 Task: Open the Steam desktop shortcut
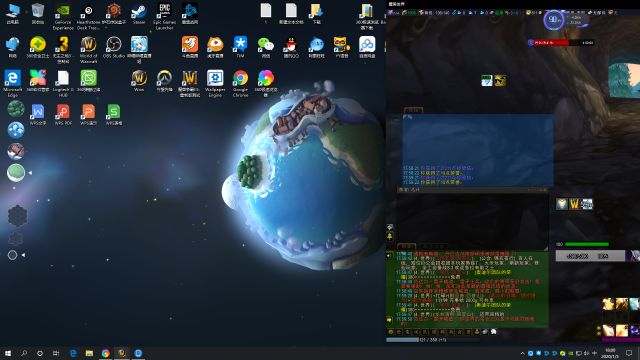(139, 14)
